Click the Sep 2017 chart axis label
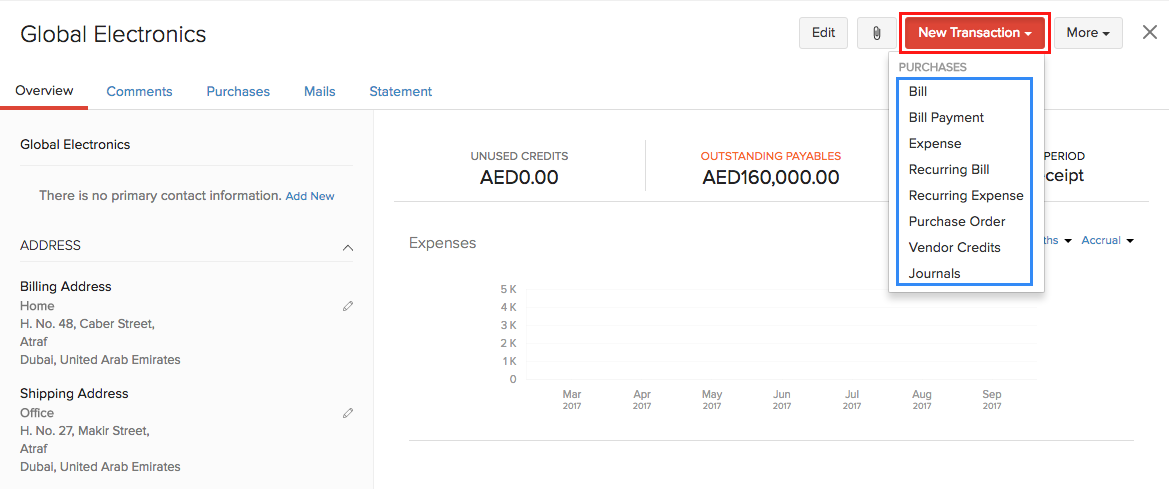Screen dimensions: 1169x489 (992, 400)
